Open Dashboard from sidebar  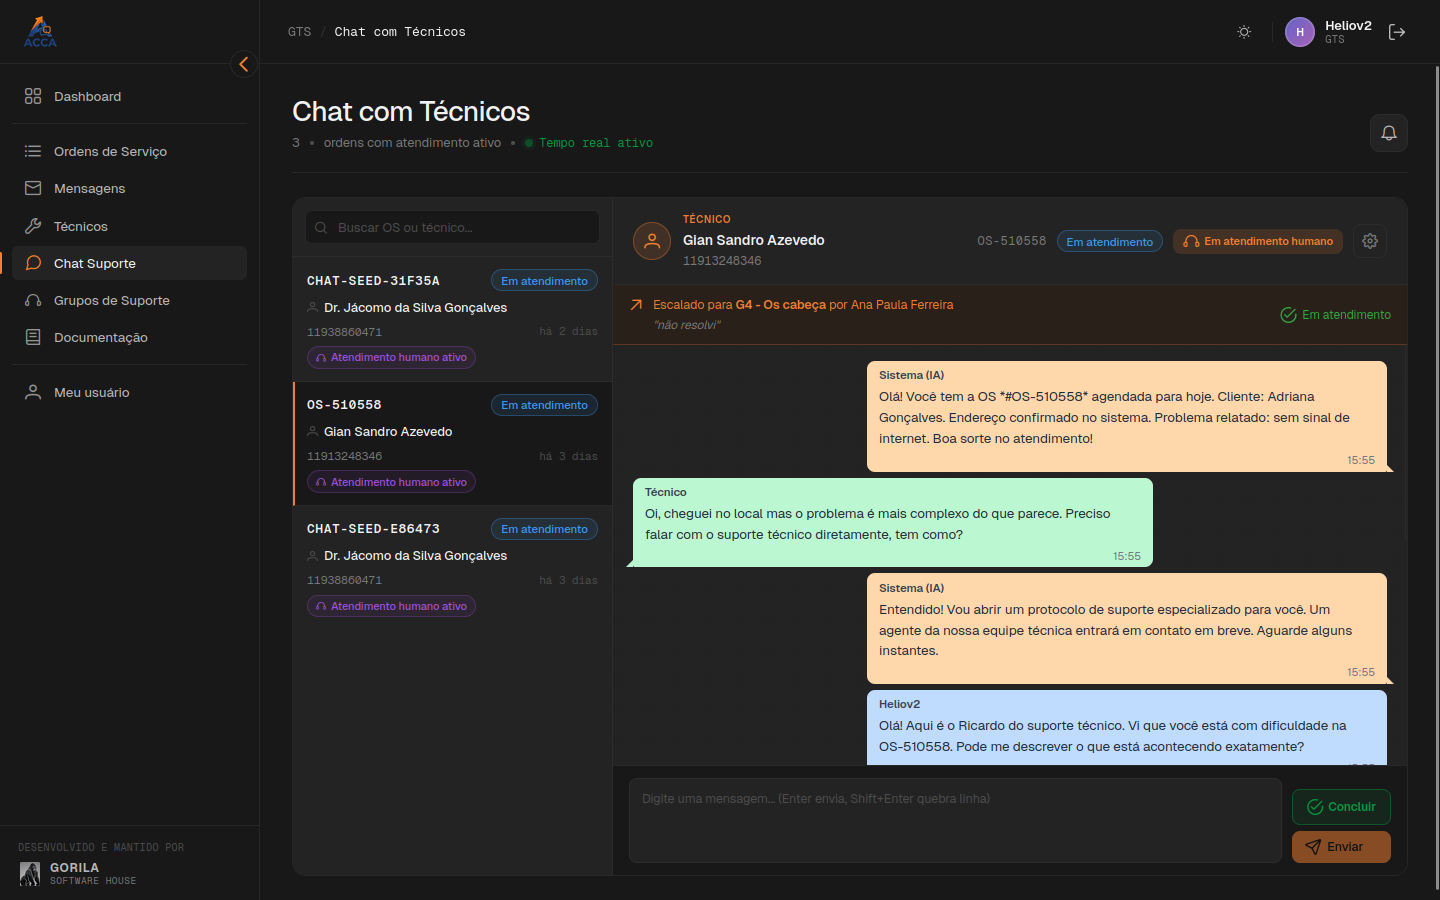coord(130,96)
